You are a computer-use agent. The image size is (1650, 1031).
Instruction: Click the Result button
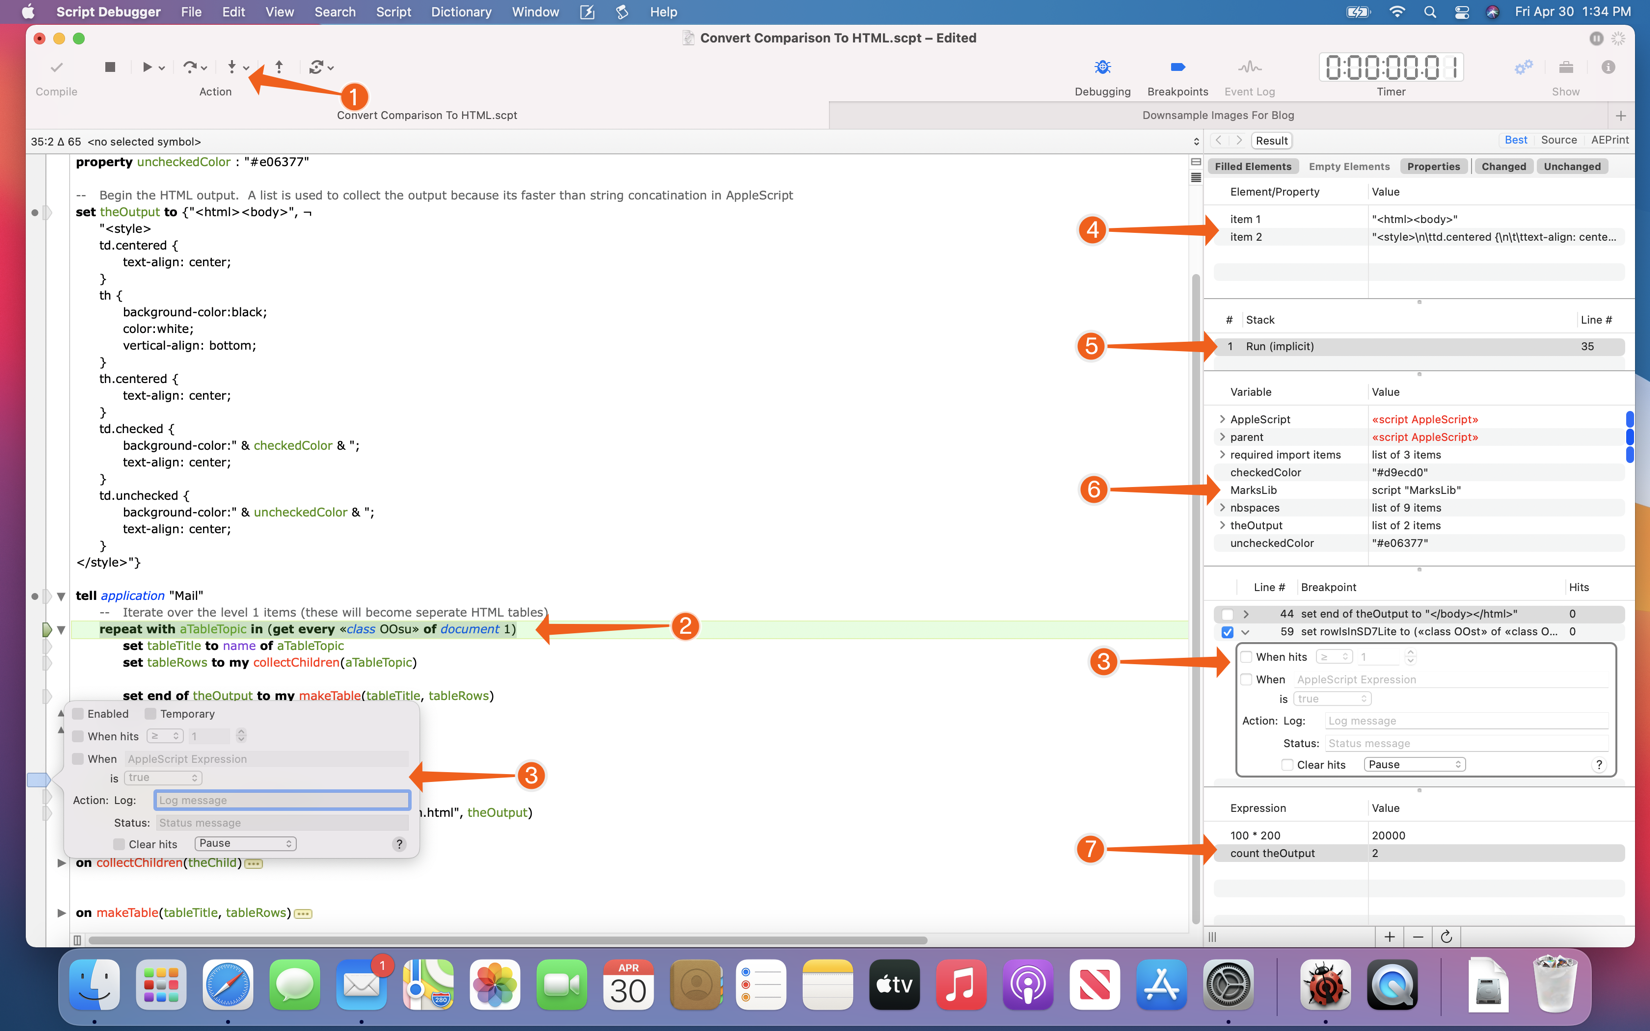pos(1271,141)
